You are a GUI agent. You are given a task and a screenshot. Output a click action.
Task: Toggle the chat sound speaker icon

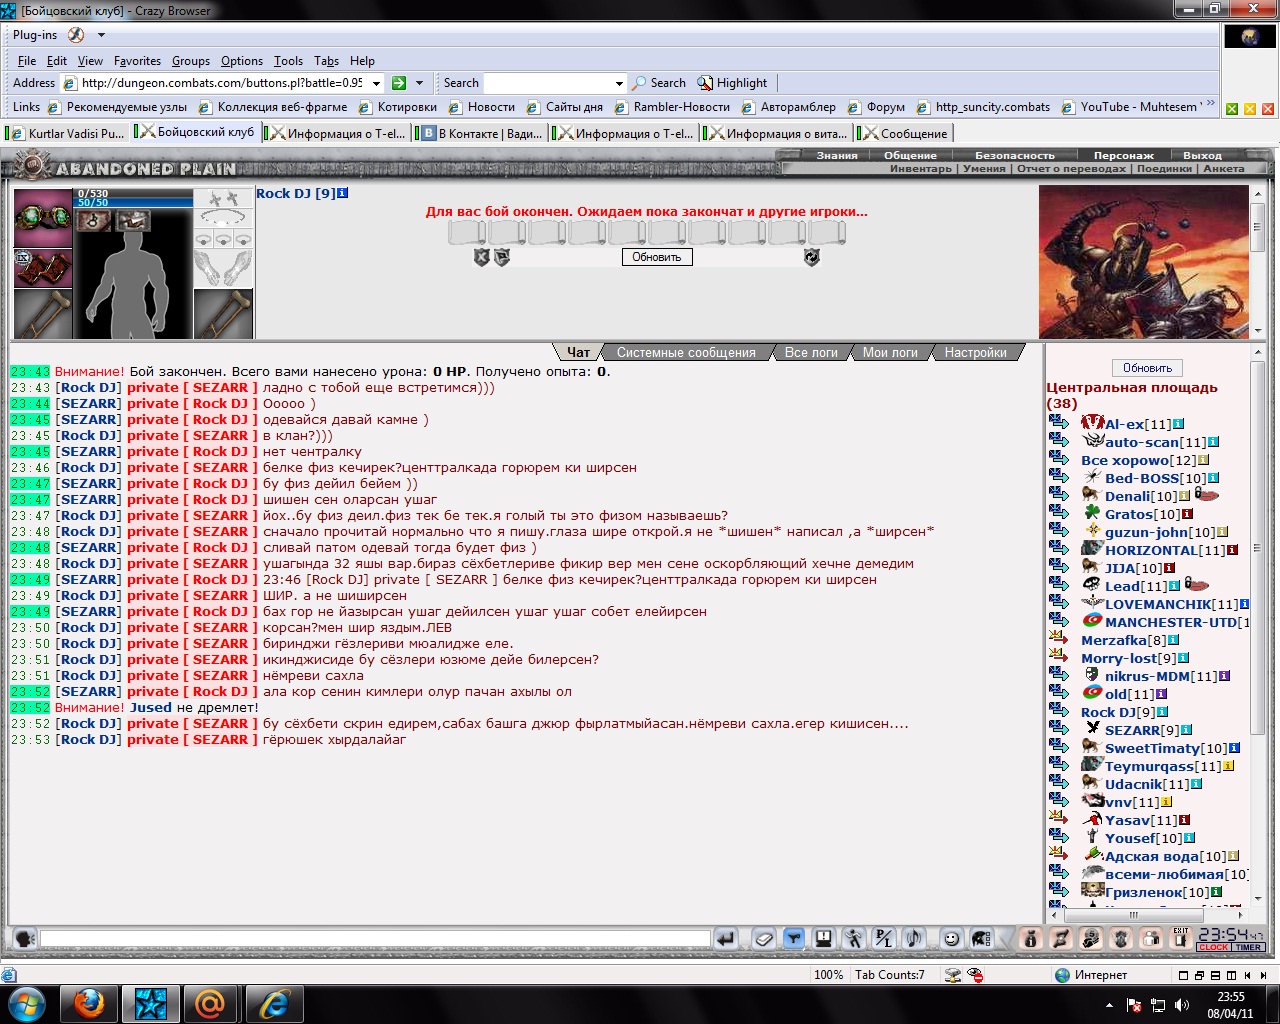pos(912,938)
